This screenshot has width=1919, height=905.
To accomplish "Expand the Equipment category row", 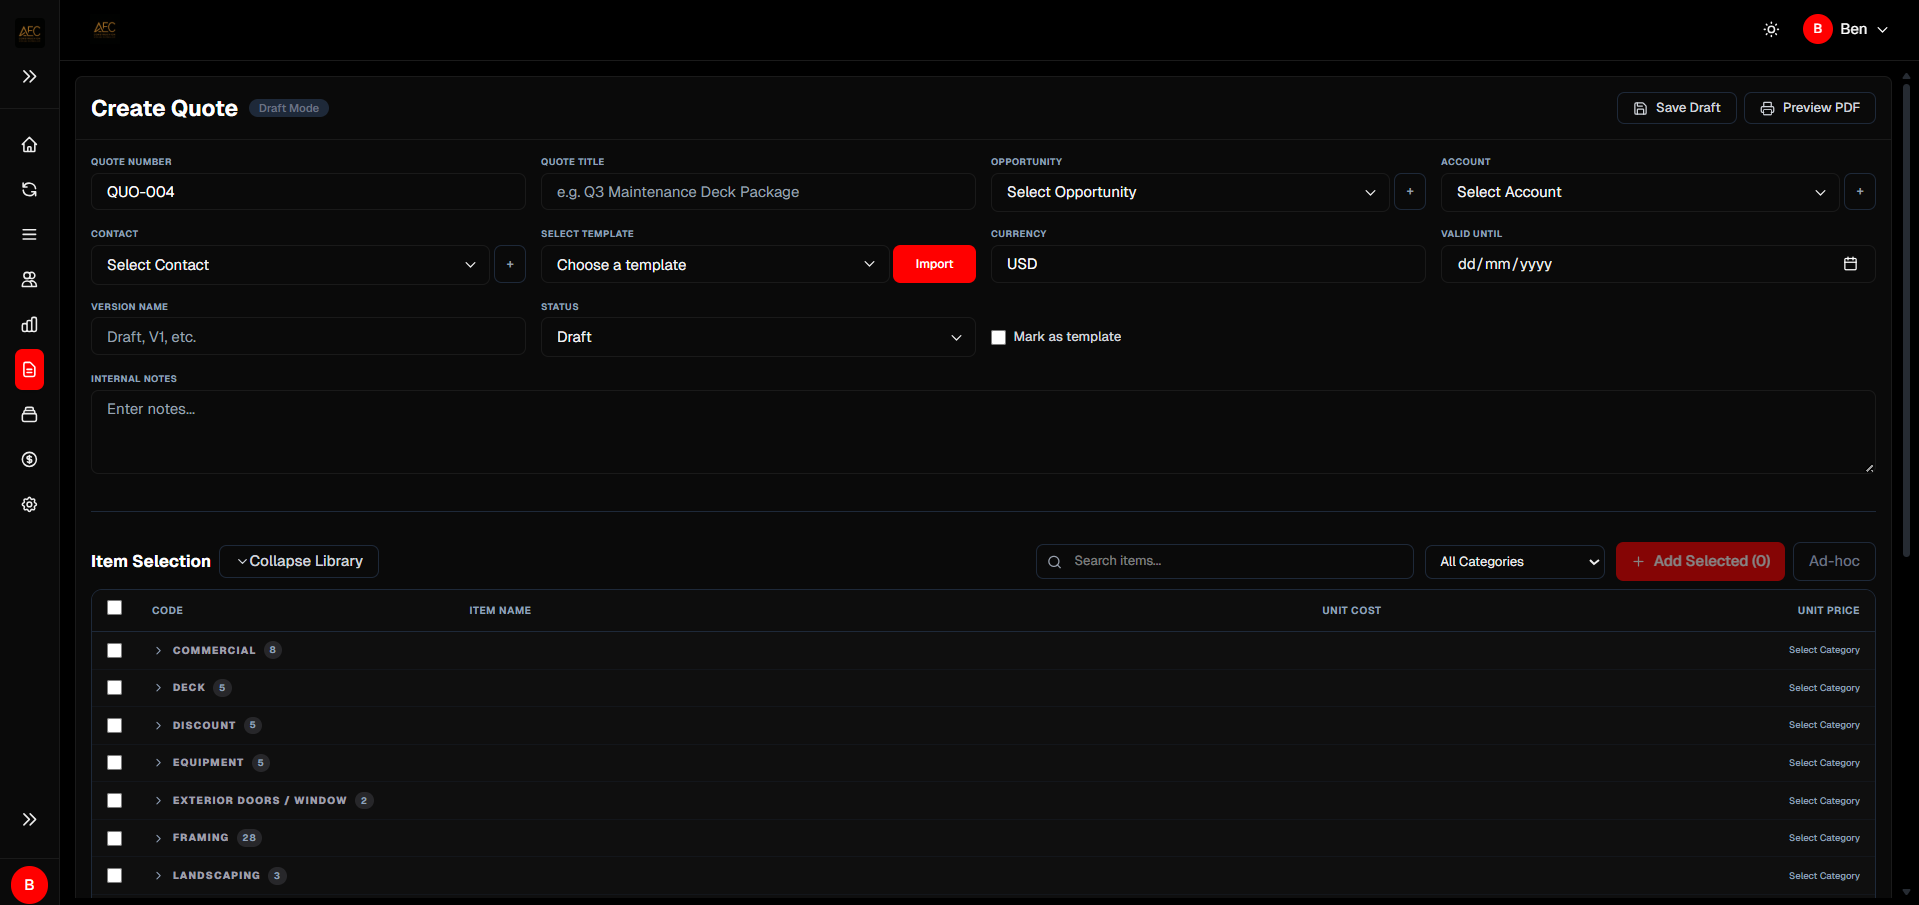I will click(x=158, y=763).
